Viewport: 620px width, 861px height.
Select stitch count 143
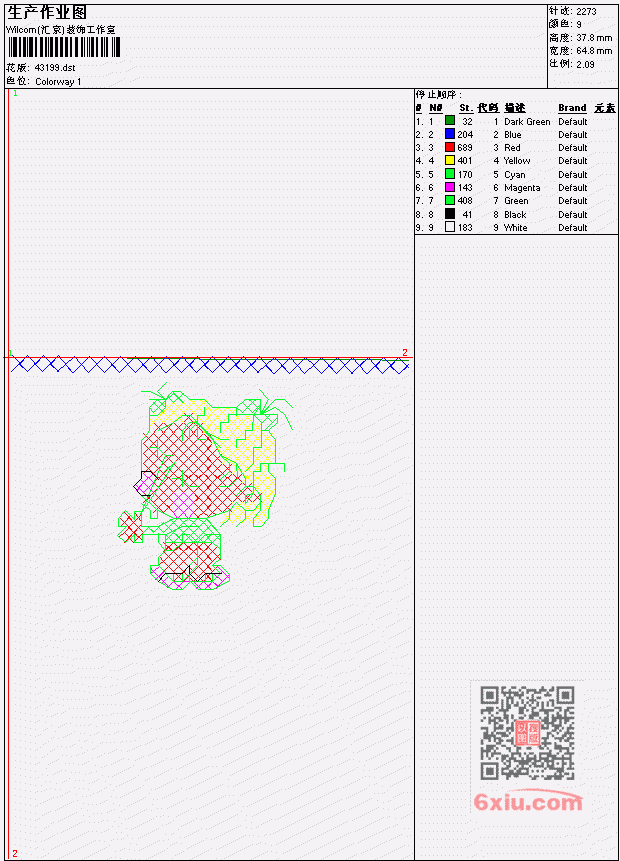point(465,188)
